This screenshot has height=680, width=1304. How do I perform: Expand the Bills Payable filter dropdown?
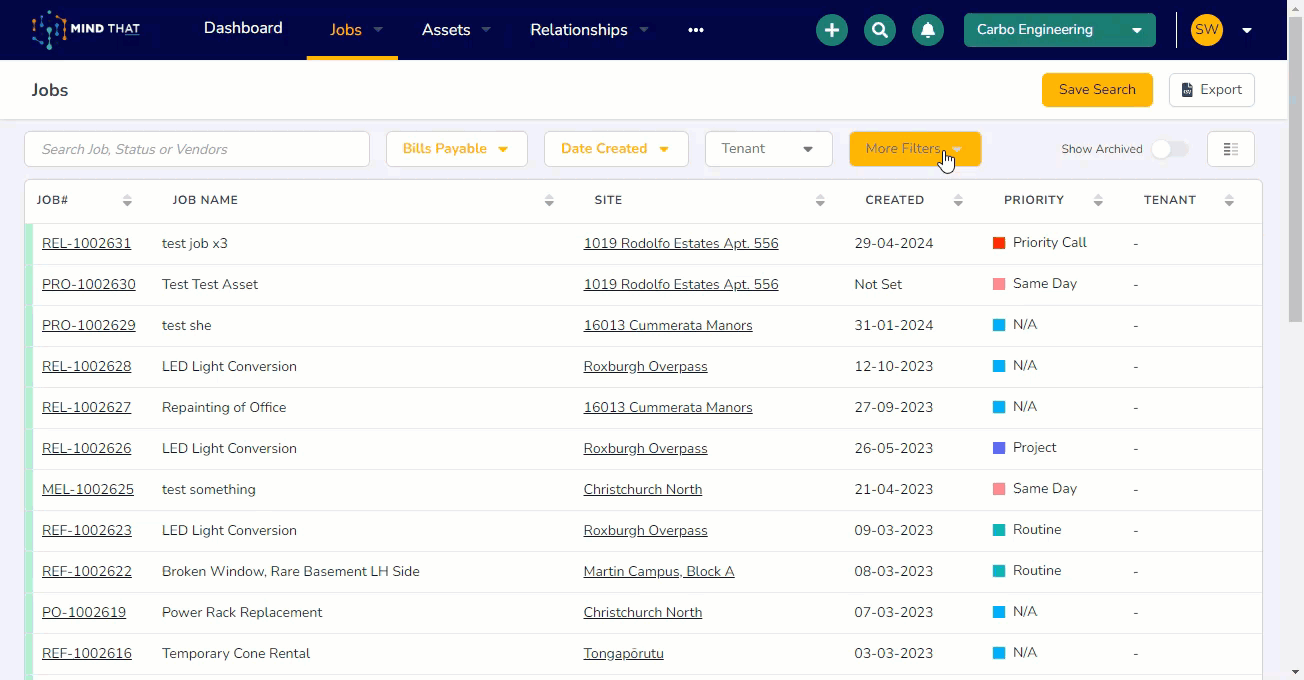456,149
